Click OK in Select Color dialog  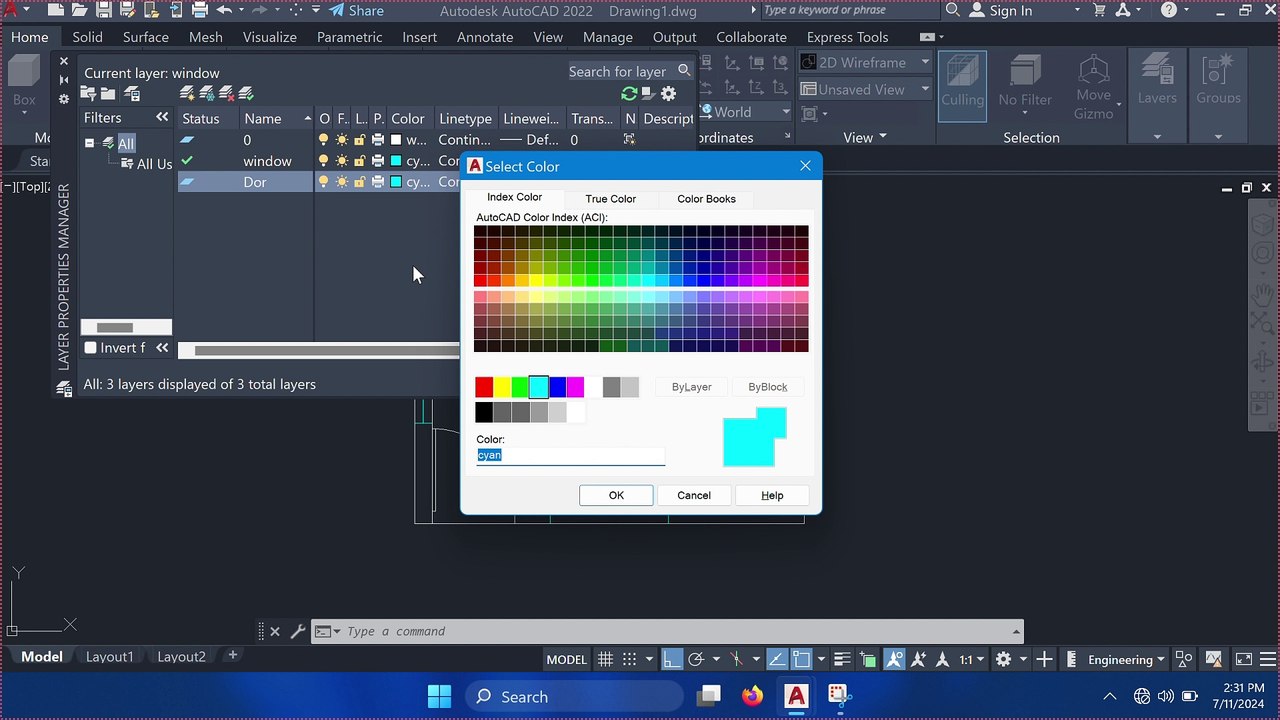pos(616,495)
